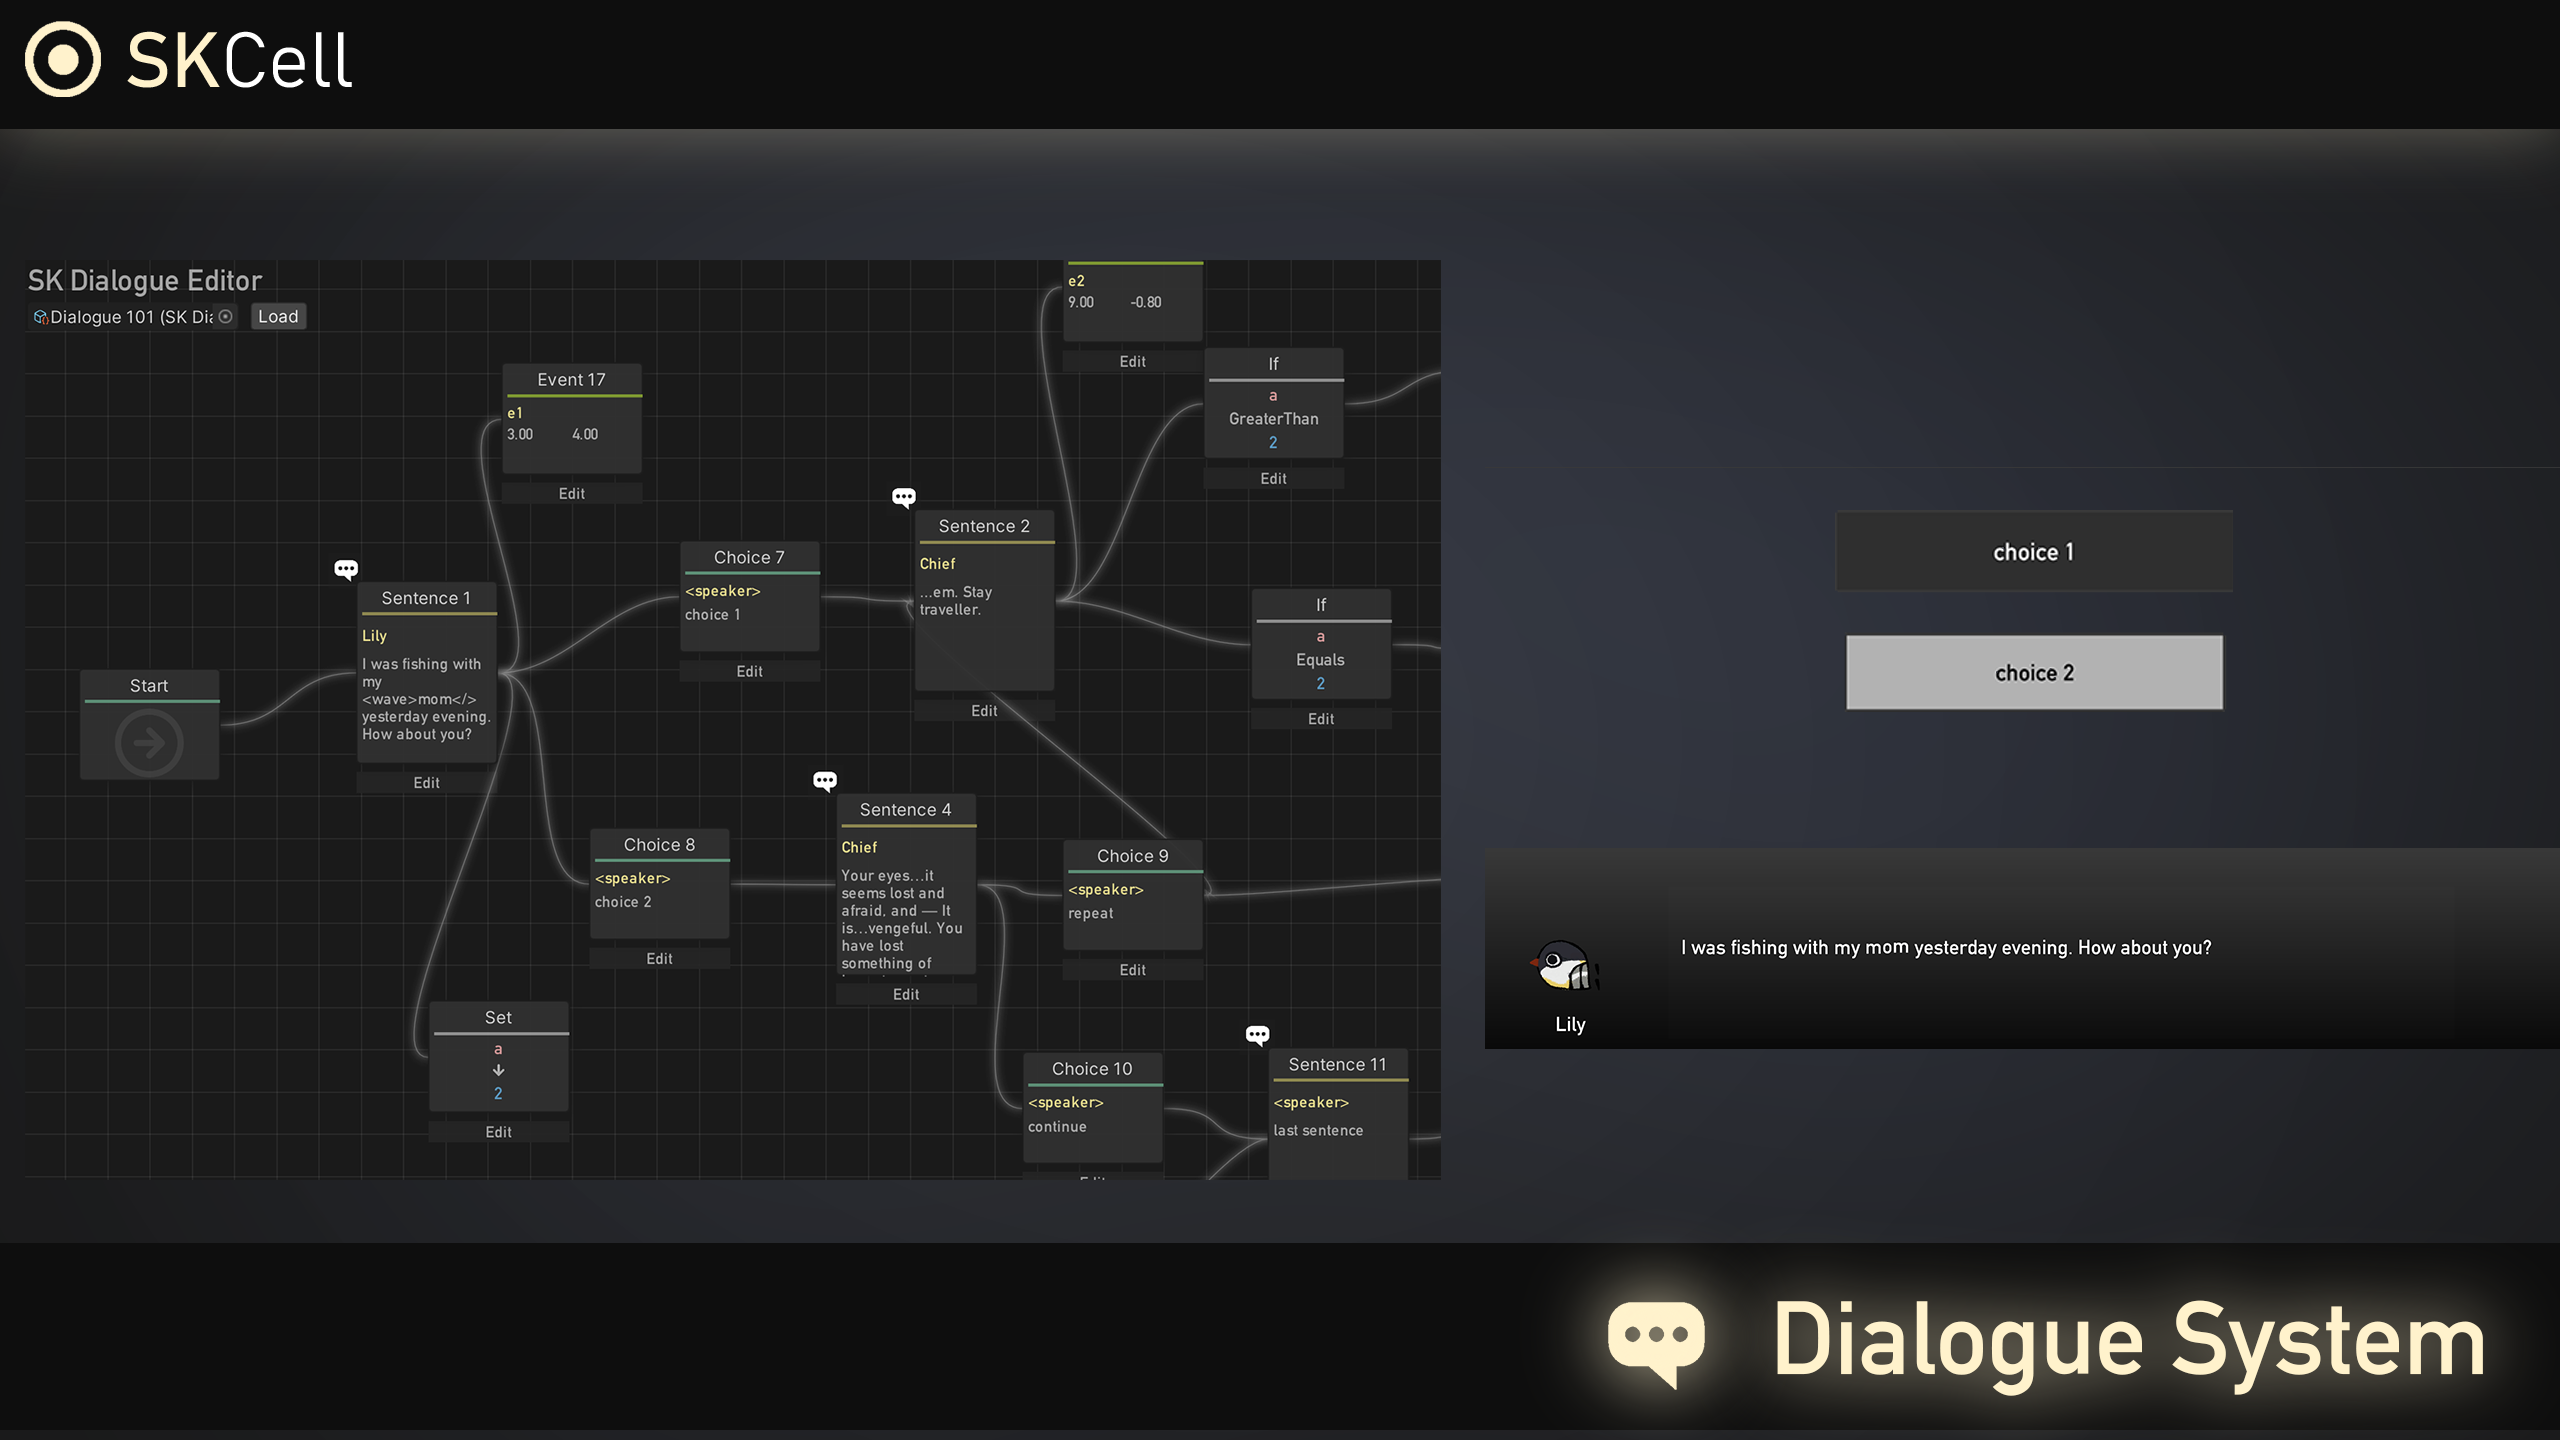Image resolution: width=2560 pixels, height=1440 pixels.
Task: Click Edit below the Set node
Action: coord(498,1132)
